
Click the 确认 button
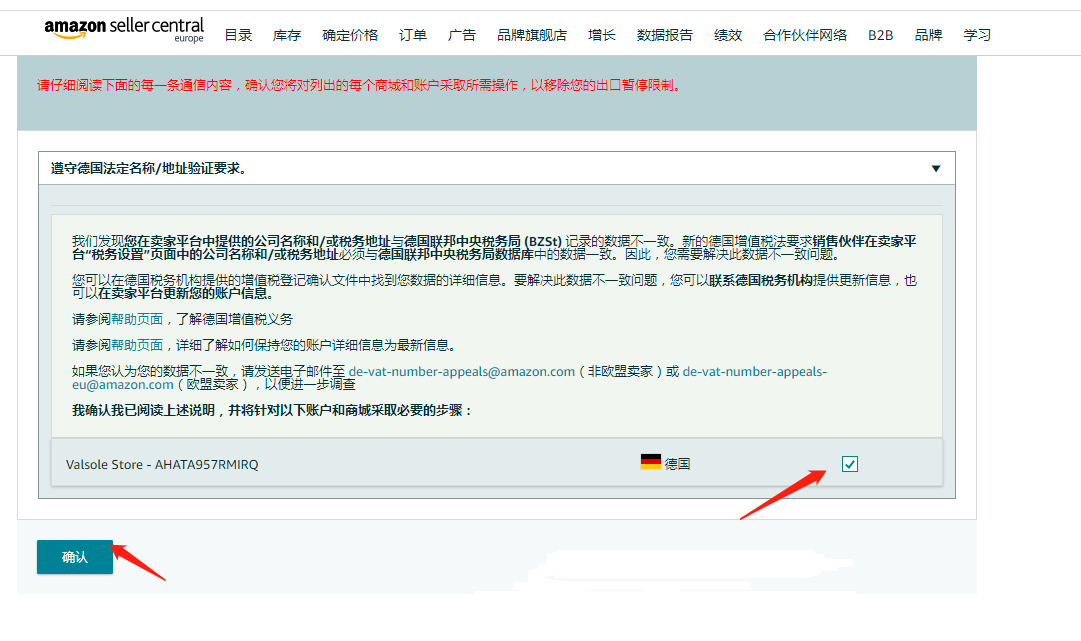74,557
